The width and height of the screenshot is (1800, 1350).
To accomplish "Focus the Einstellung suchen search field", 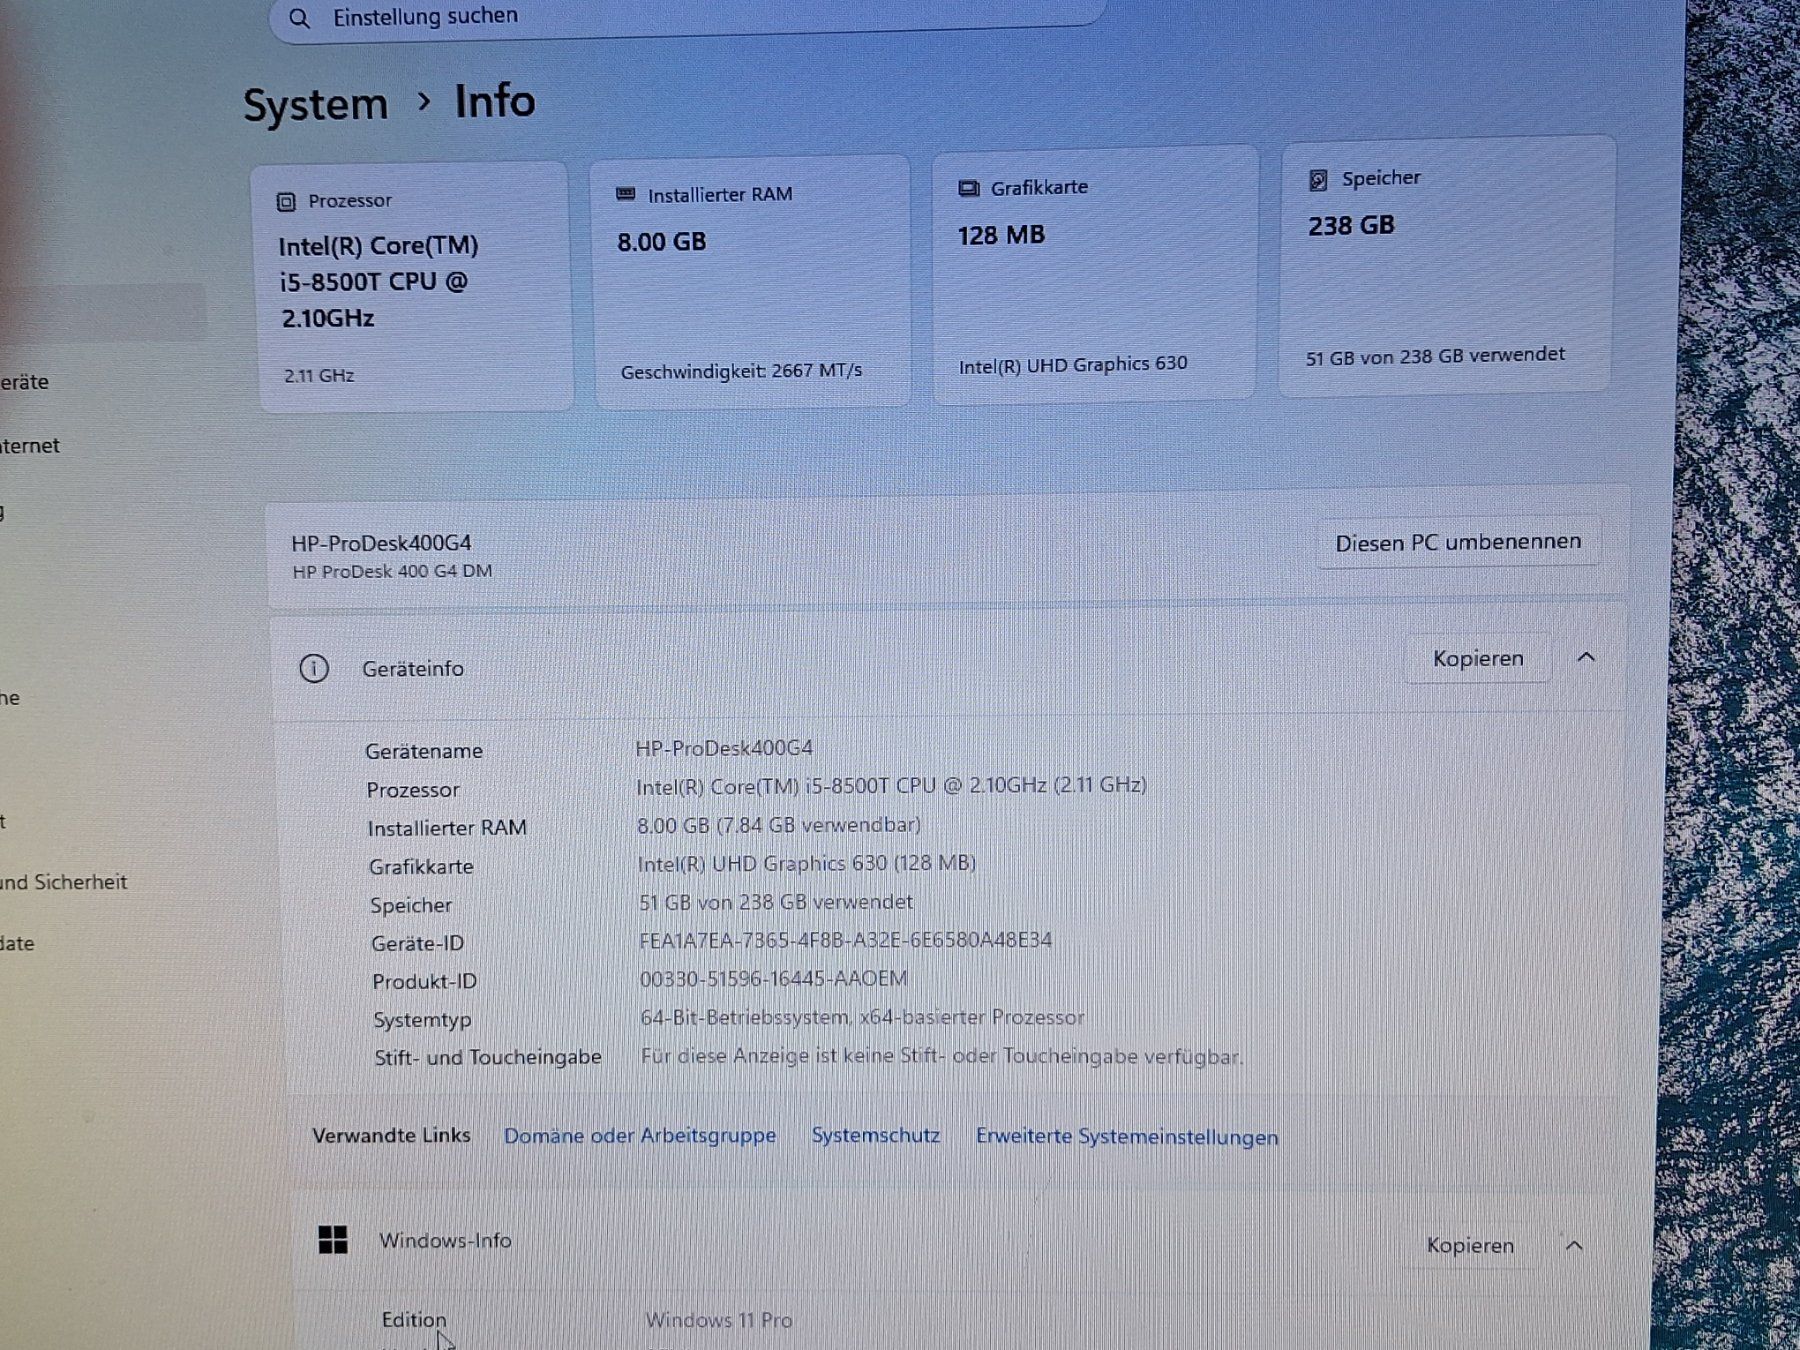I will 688,18.
